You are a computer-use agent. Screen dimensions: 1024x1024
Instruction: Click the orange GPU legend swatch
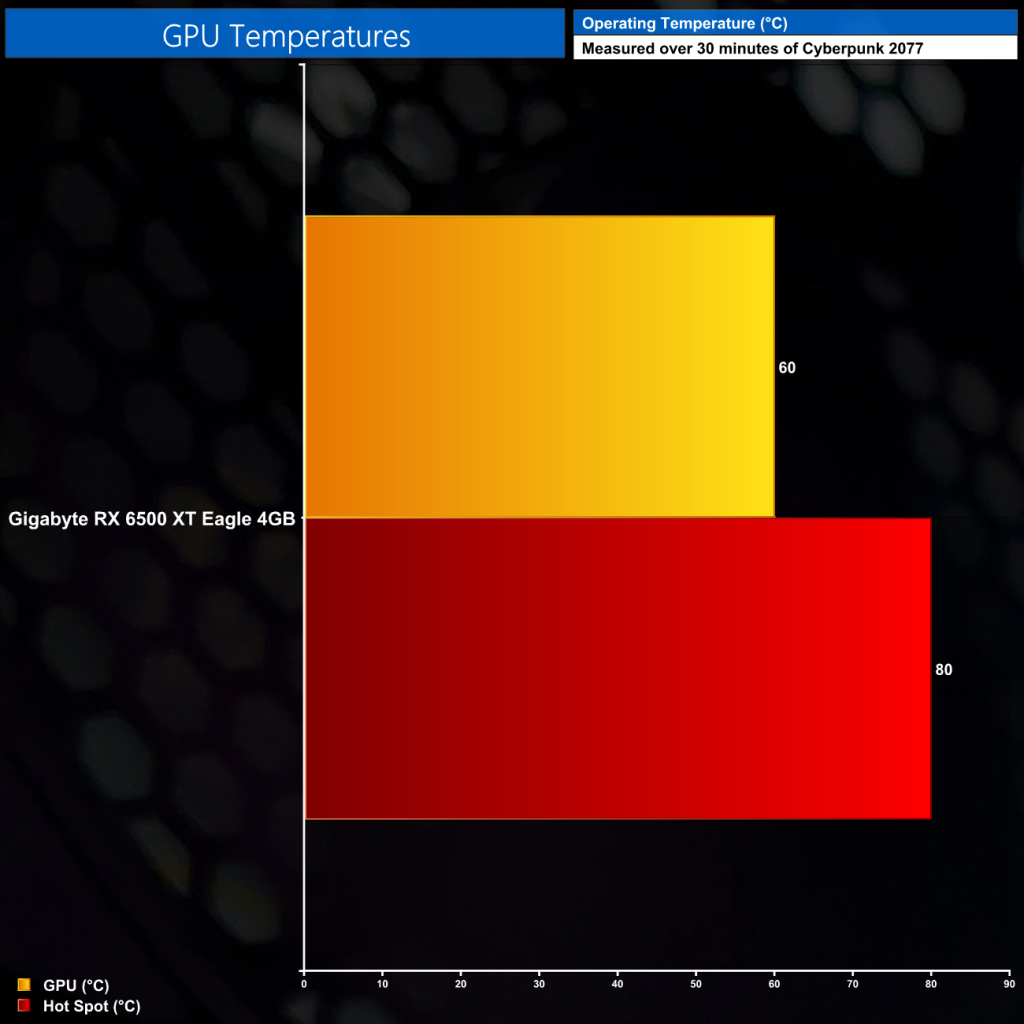[x=24, y=984]
